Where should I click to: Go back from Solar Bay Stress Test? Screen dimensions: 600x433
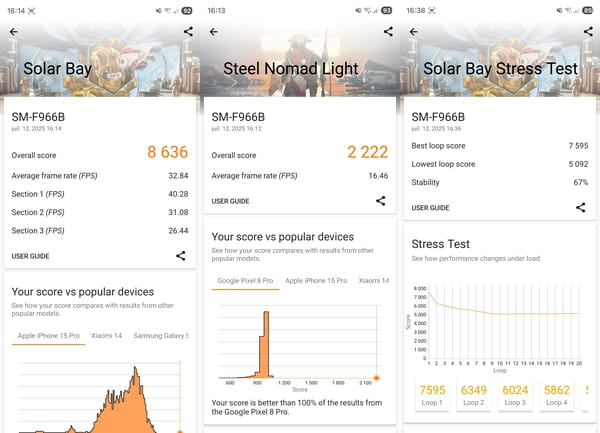click(412, 32)
